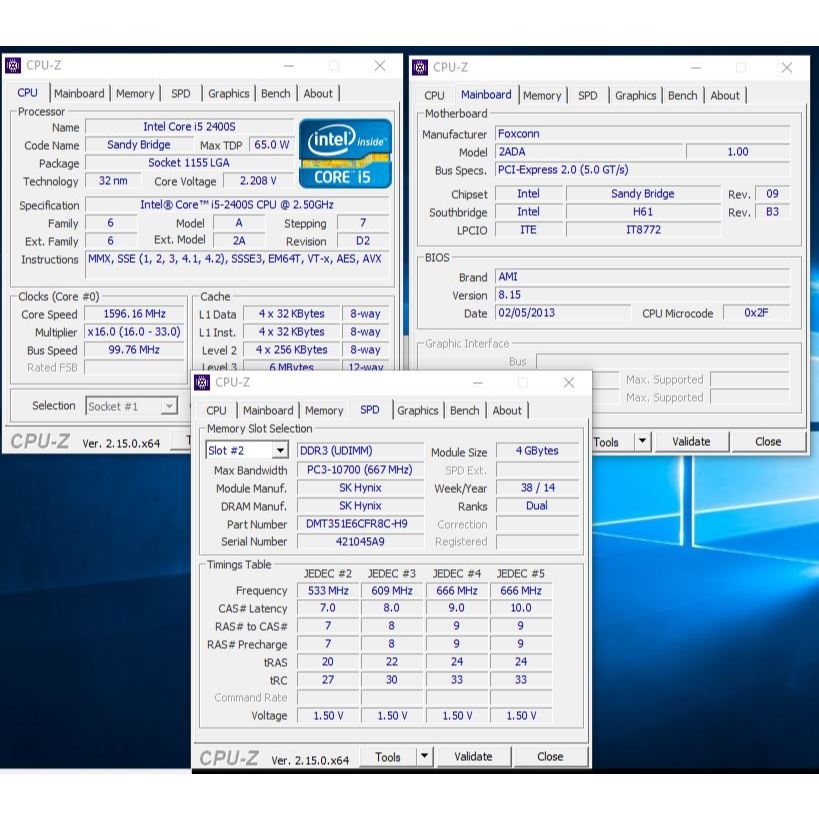This screenshot has height=819, width=819.
Task: Click BIOS Date value 02/05/2013
Action: point(563,313)
